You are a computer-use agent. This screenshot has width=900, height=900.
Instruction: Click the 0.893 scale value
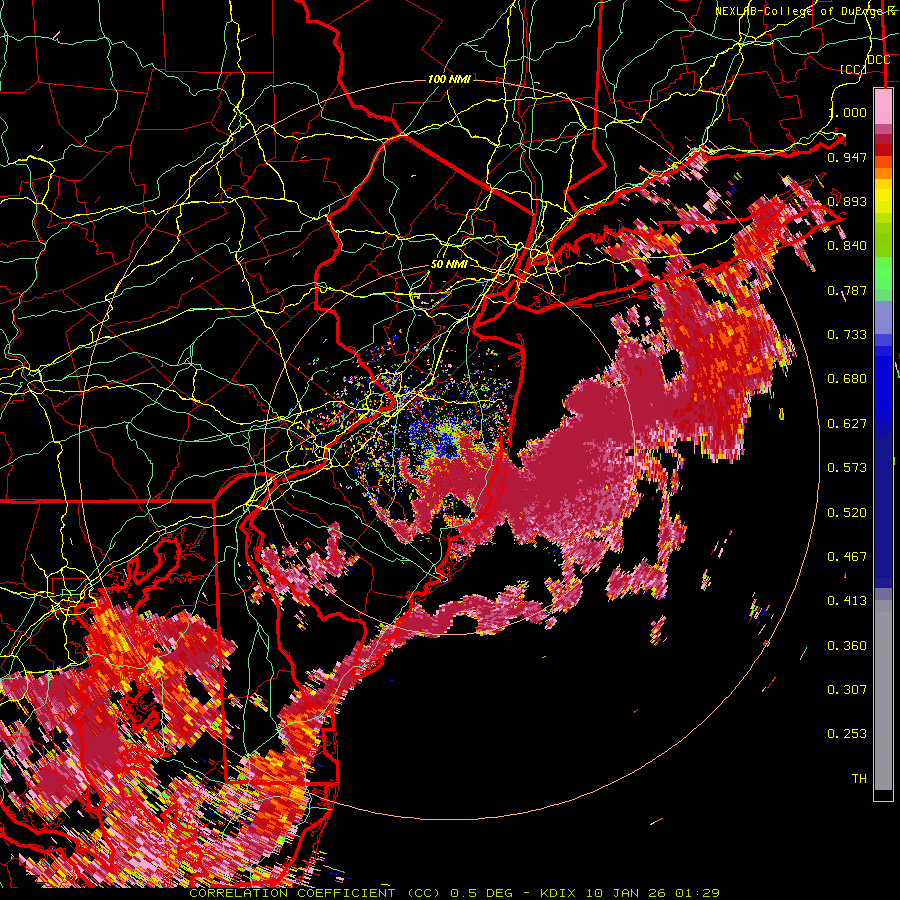847,201
